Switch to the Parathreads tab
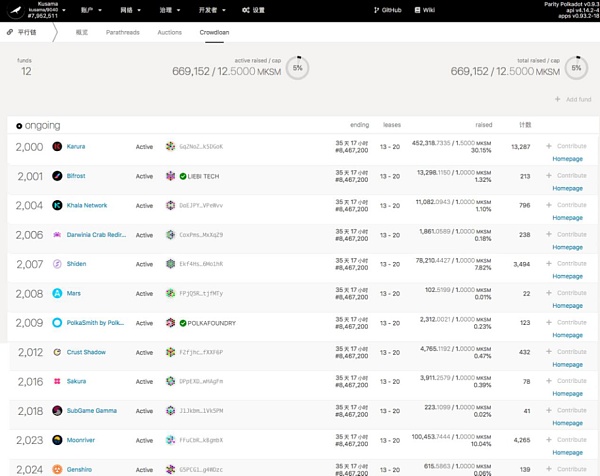The image size is (600, 476). point(123,32)
